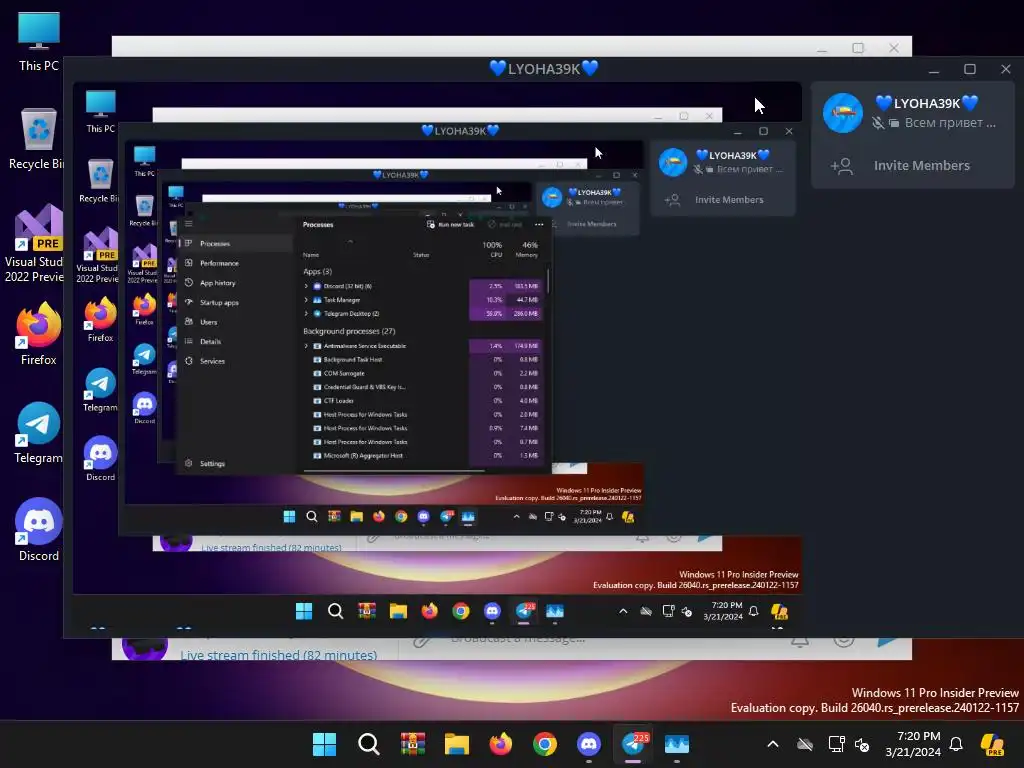Screen dimensions: 1024x768
Task: Open Search on the main Windows taskbar
Action: pyautogui.click(x=369, y=744)
